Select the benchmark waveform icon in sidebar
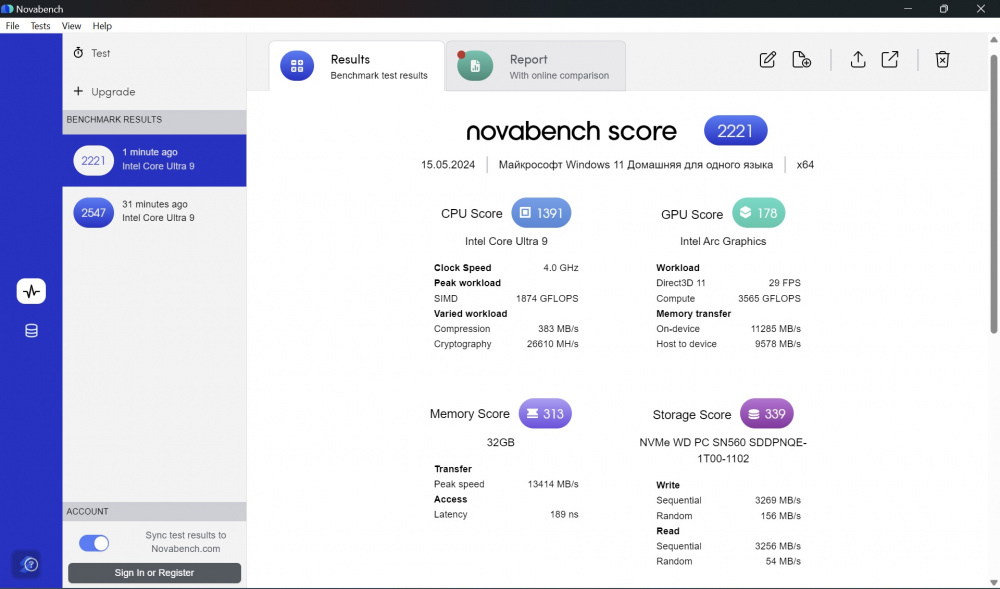1000x589 pixels. click(x=31, y=291)
